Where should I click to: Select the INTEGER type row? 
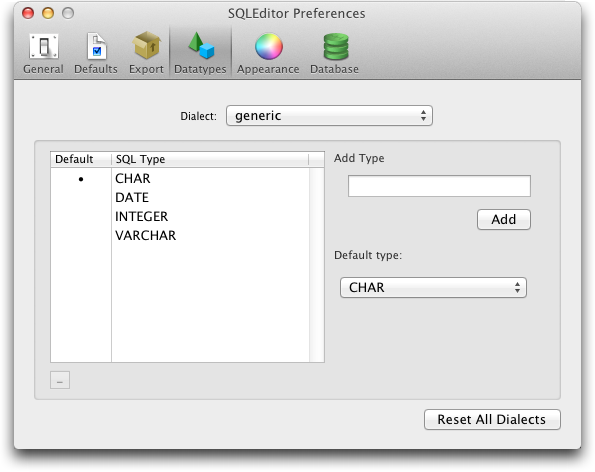pos(180,216)
